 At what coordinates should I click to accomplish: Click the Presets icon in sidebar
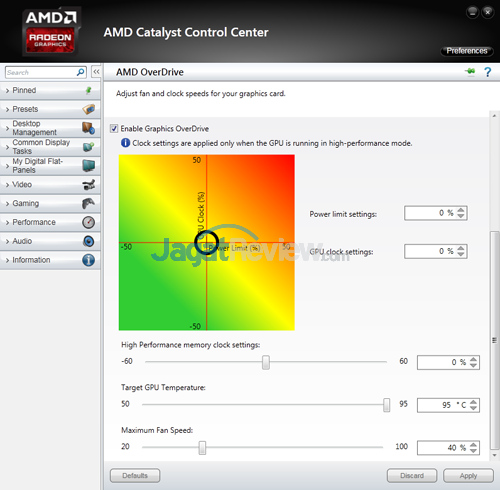[x=89, y=109]
